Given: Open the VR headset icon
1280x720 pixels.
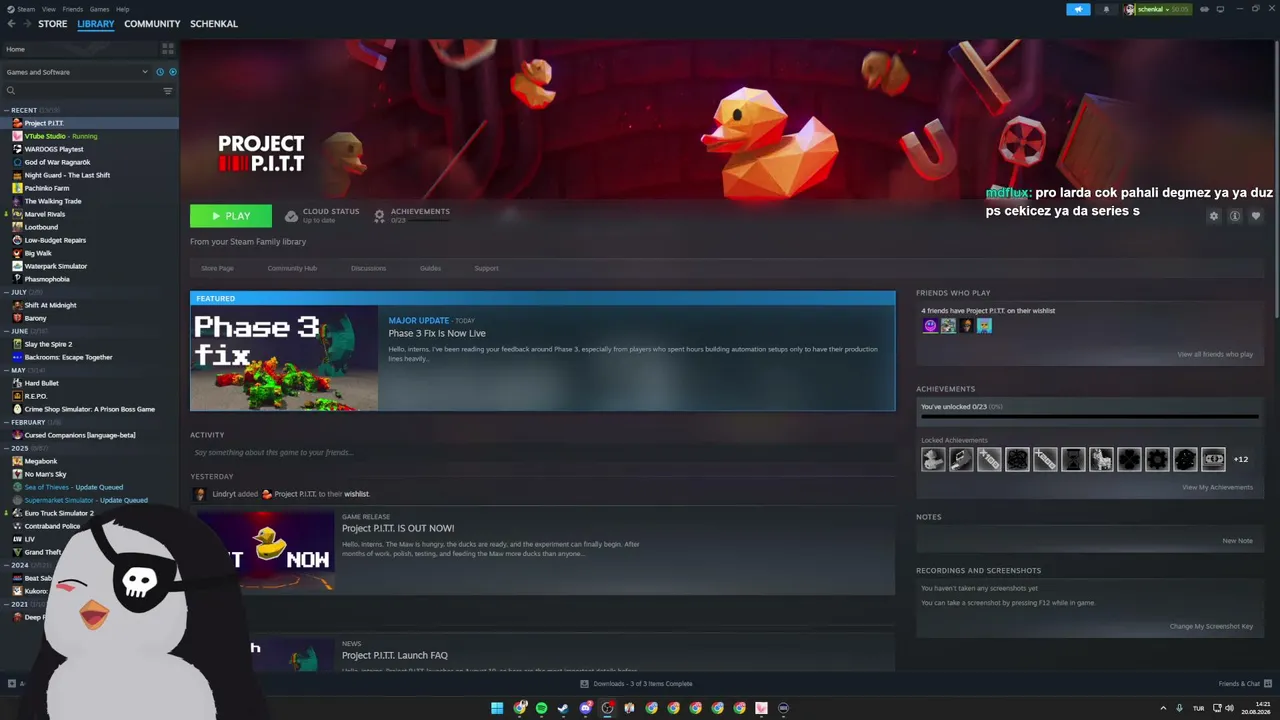Looking at the screenshot, I should tap(1204, 9).
